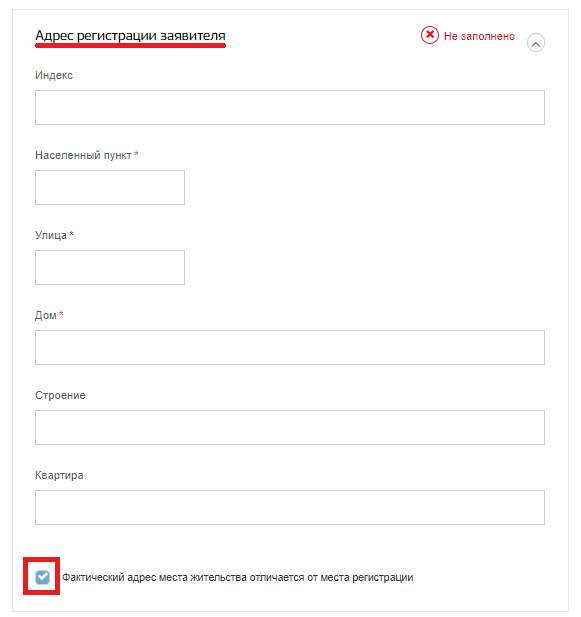Screen dimensions: 581x617
Task: Focus the Индекс input field
Action: click(290, 107)
